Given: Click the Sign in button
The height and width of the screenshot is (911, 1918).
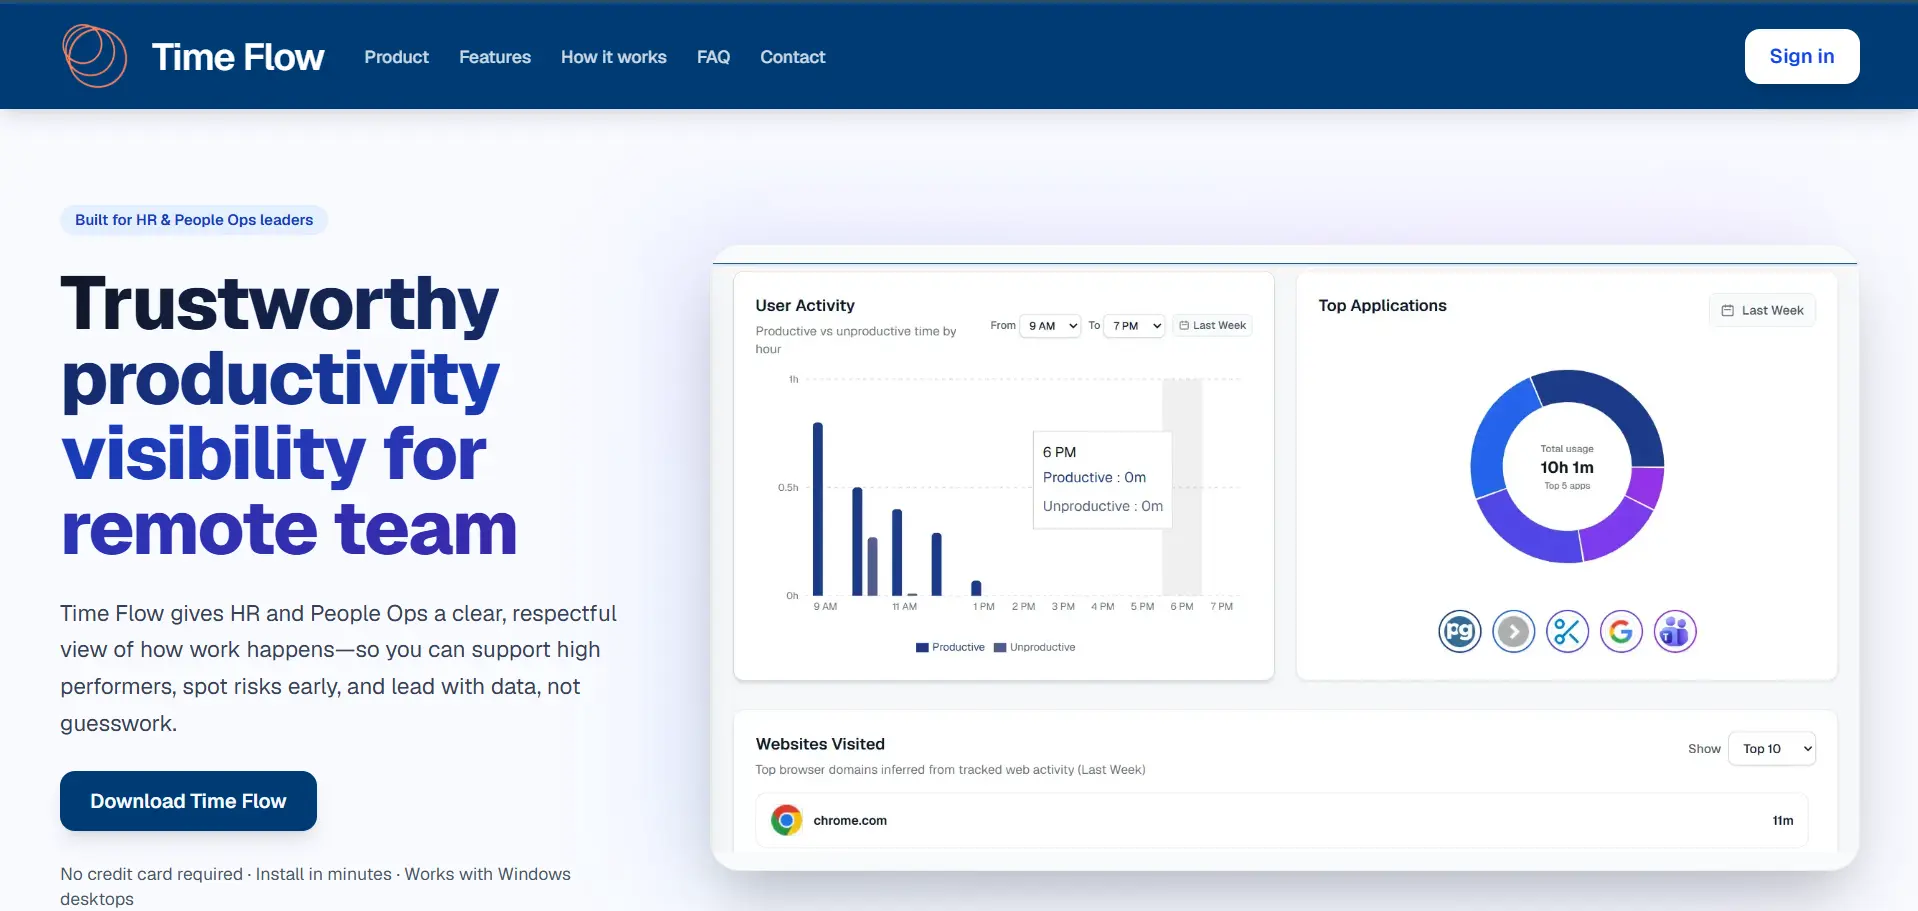Looking at the screenshot, I should (x=1802, y=56).
